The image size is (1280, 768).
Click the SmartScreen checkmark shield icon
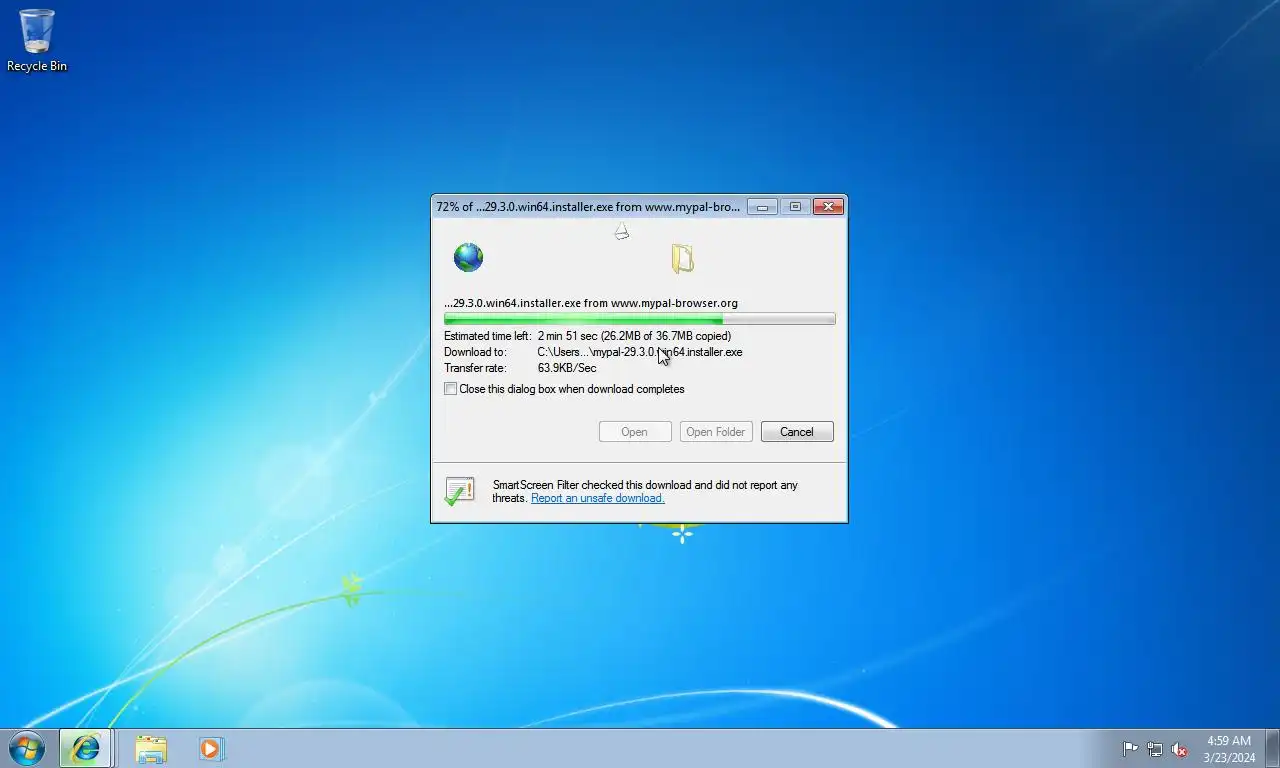coord(459,491)
